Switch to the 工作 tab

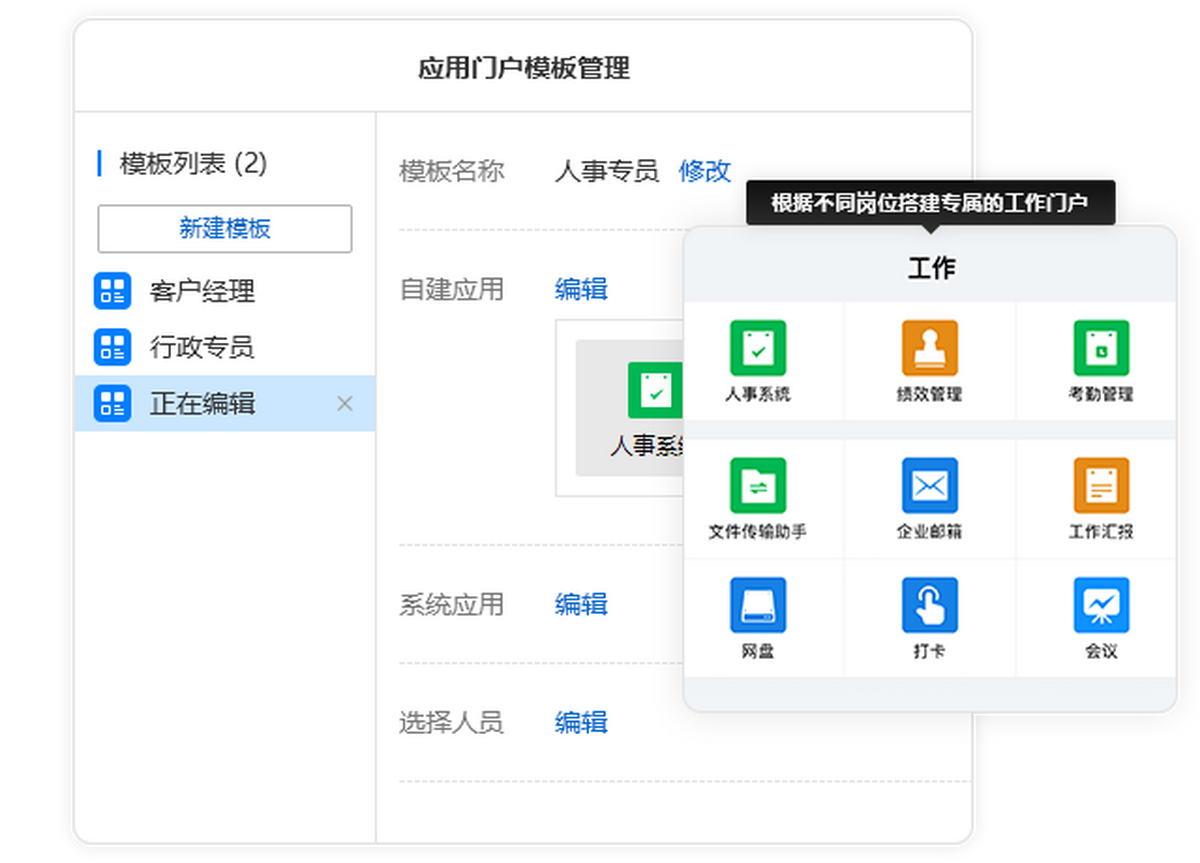click(930, 267)
